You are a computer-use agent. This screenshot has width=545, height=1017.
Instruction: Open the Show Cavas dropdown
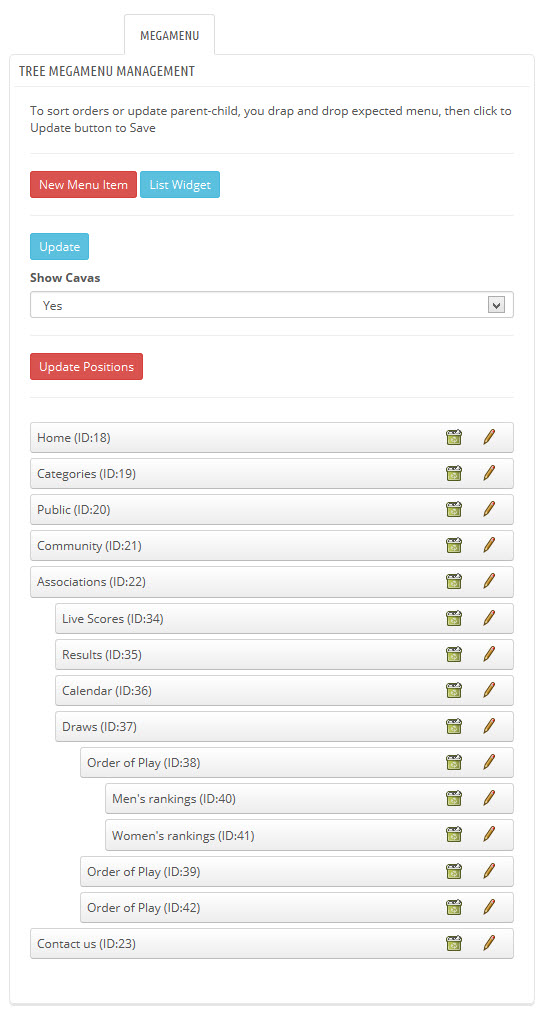[x=272, y=305]
